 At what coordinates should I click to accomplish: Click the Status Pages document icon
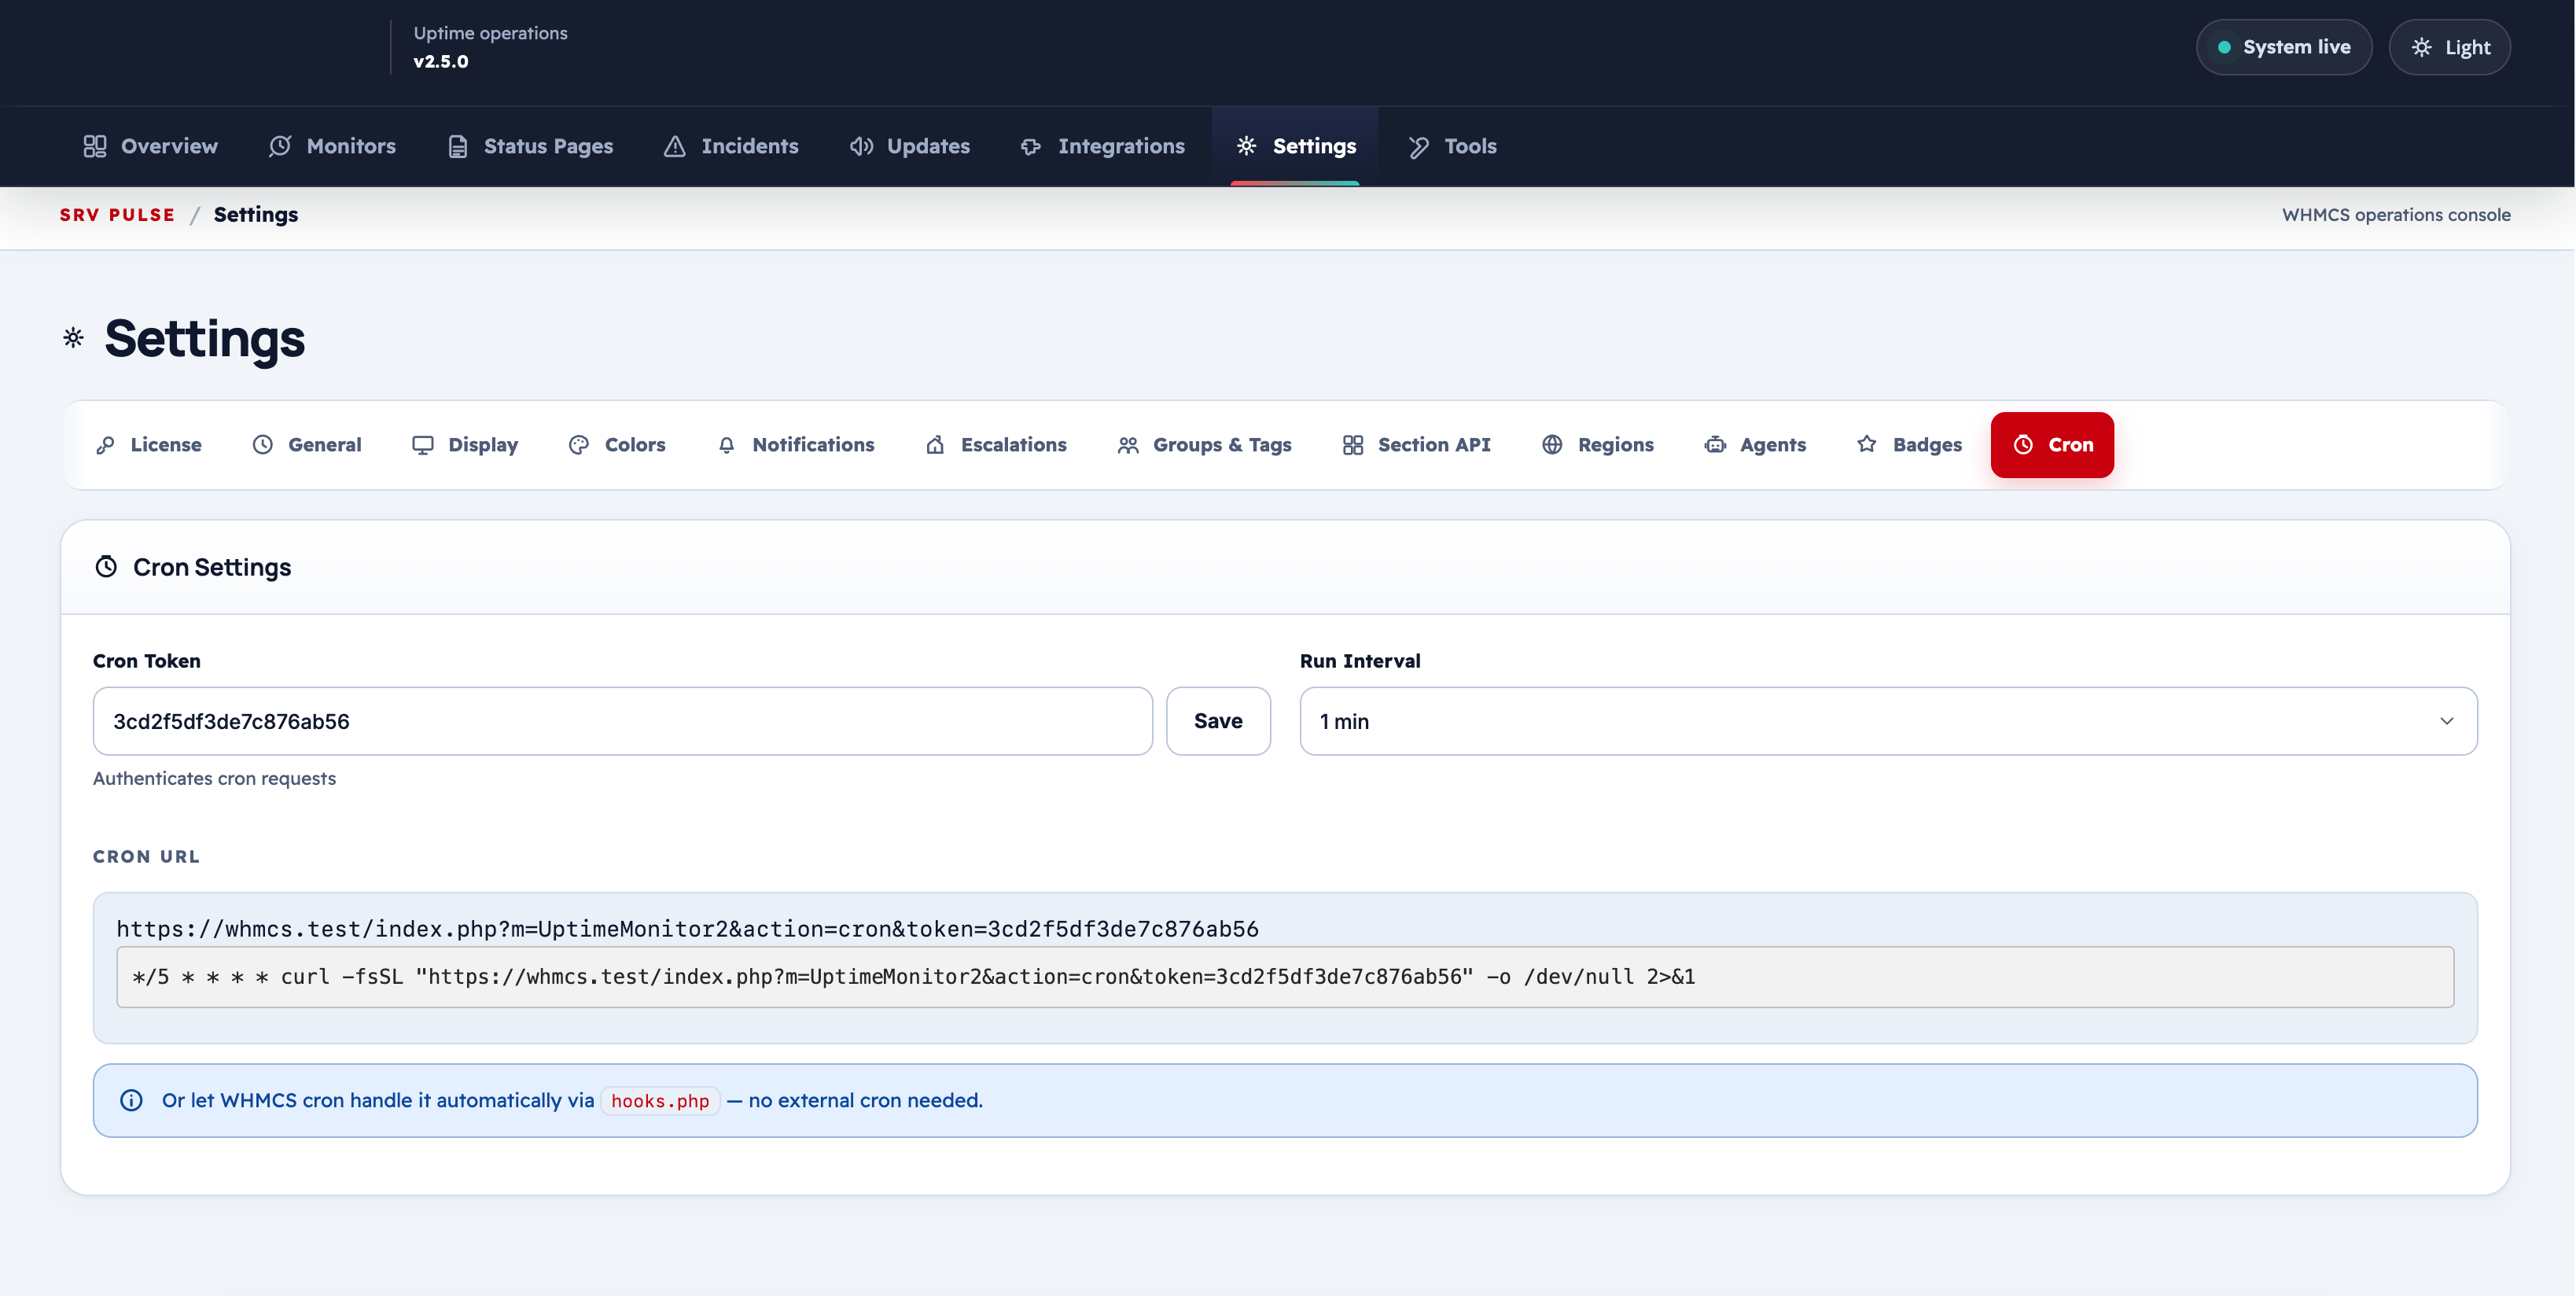[x=458, y=146]
